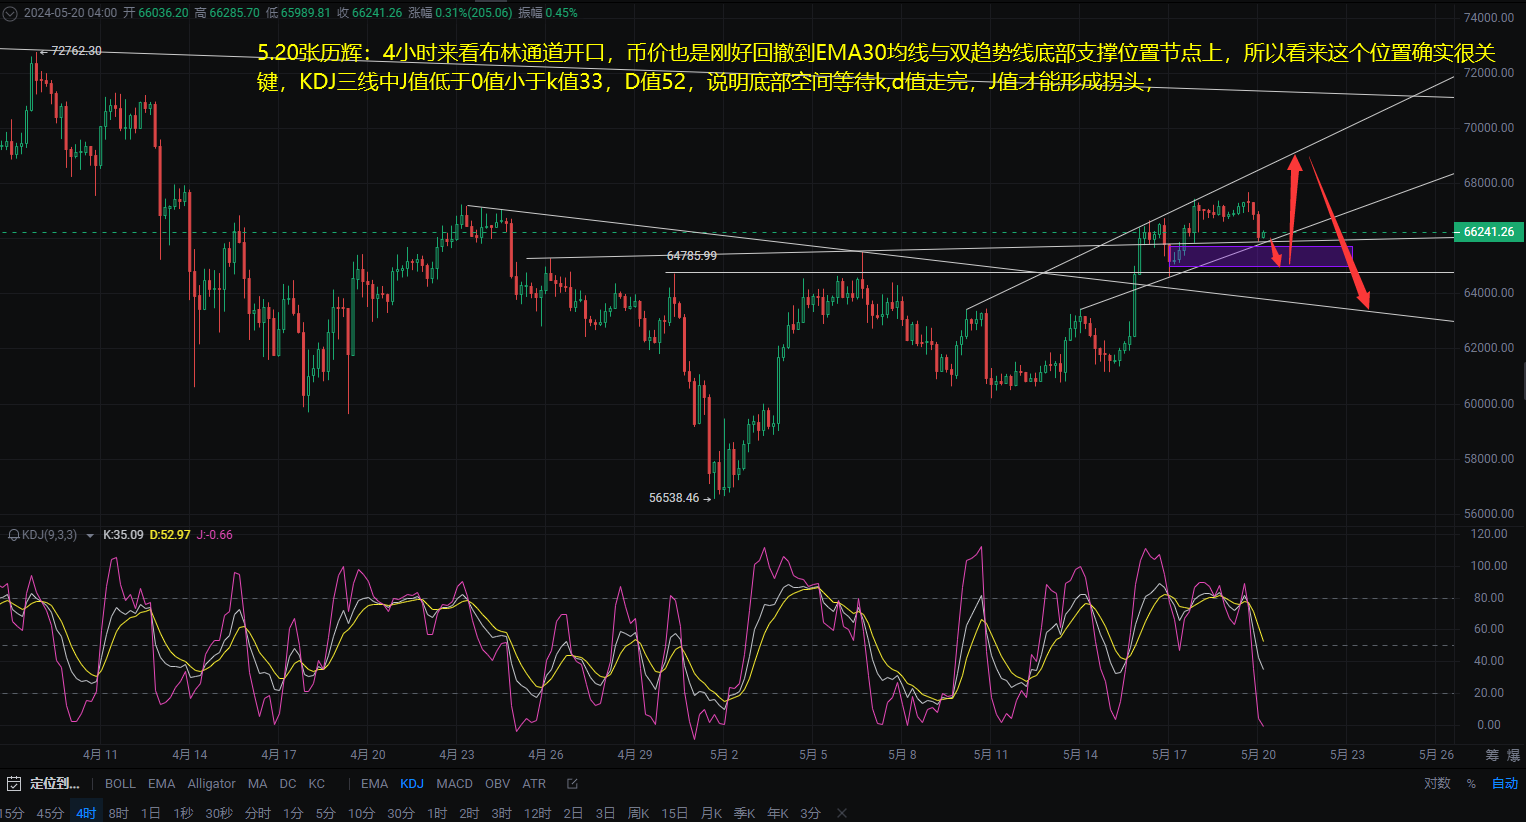Viewport: 1526px width, 822px height.
Task: Switch to the 10分 timeframe
Action: tap(361, 813)
